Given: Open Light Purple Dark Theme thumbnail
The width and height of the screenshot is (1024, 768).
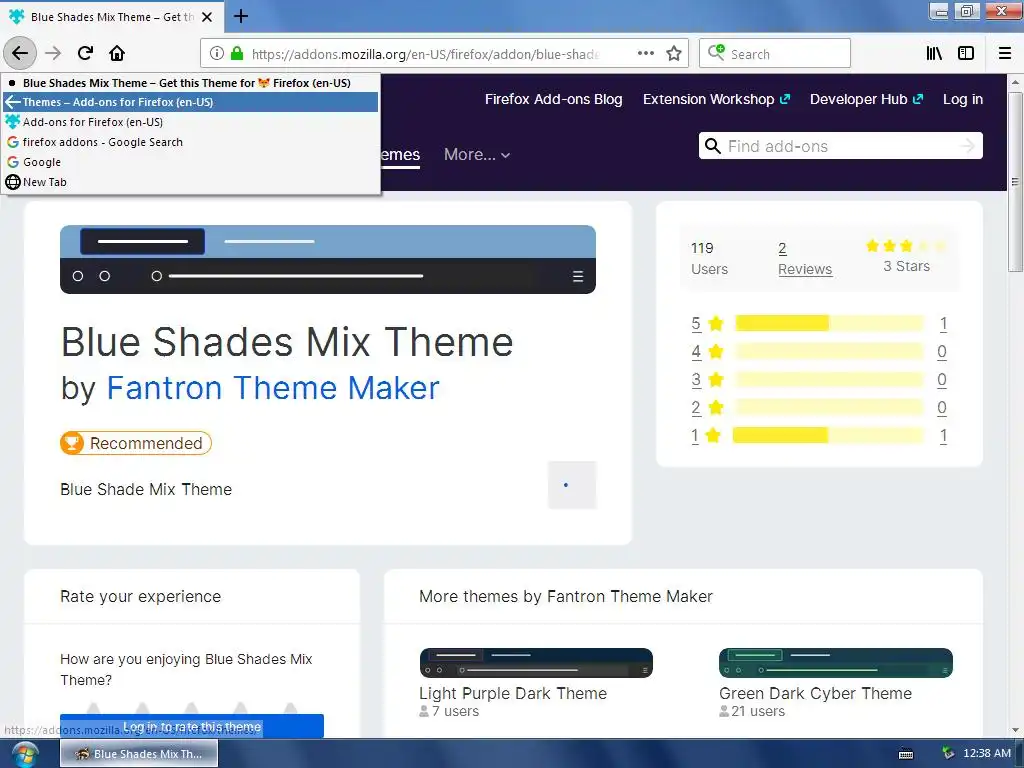Looking at the screenshot, I should point(536,663).
